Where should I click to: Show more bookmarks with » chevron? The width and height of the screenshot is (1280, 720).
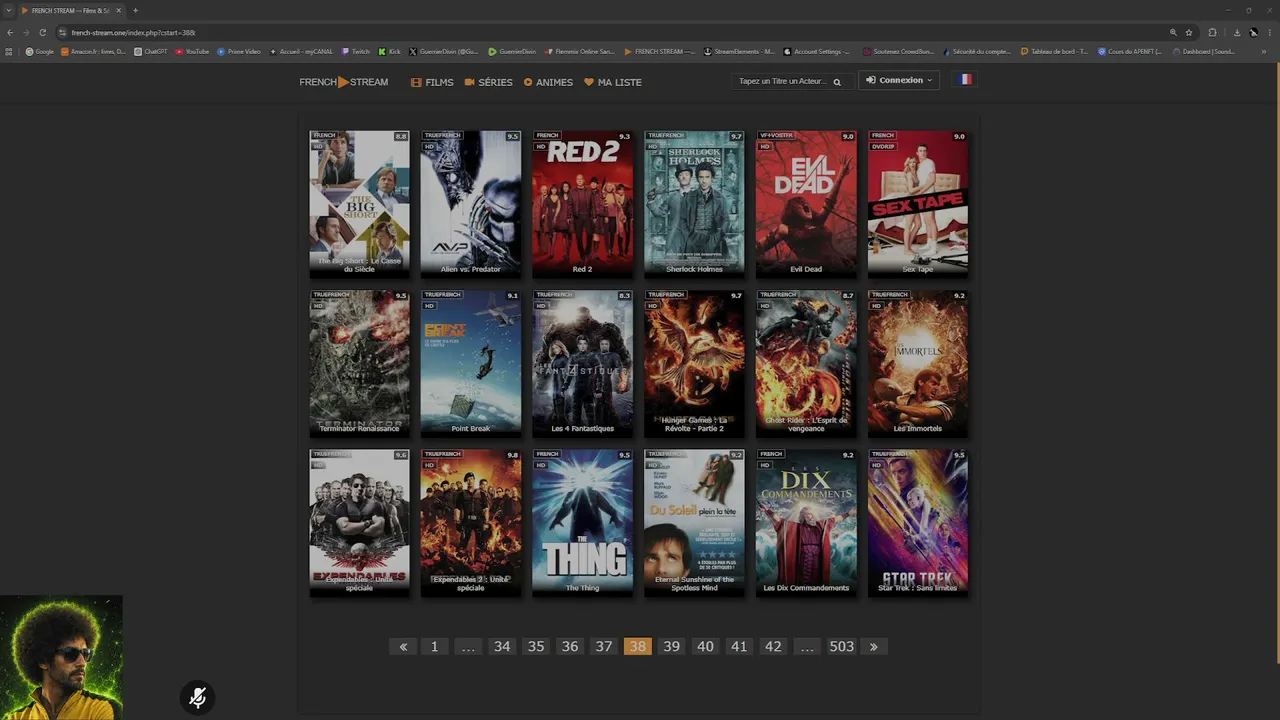[x=1264, y=51]
